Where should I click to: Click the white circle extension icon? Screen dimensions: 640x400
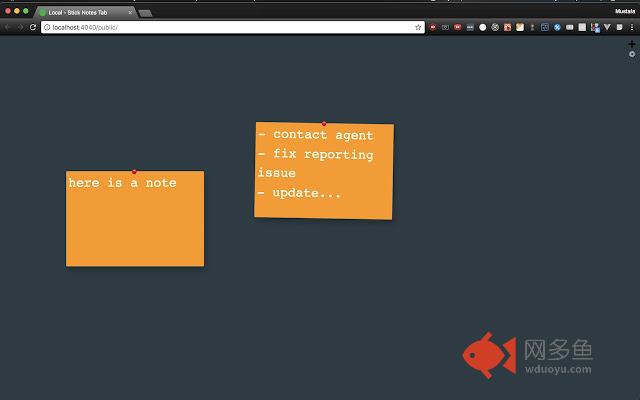coord(482,27)
